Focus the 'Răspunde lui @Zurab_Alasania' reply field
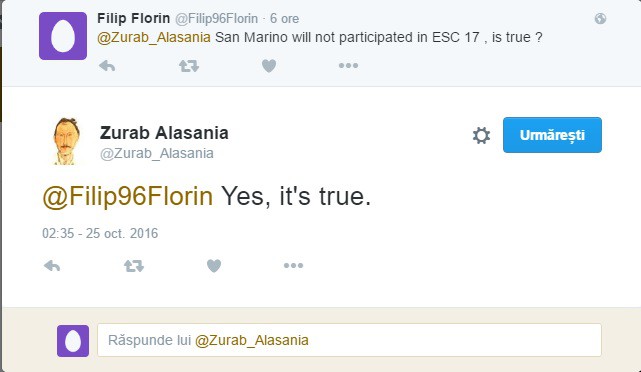Viewport: 641px width, 372px height. (349, 340)
